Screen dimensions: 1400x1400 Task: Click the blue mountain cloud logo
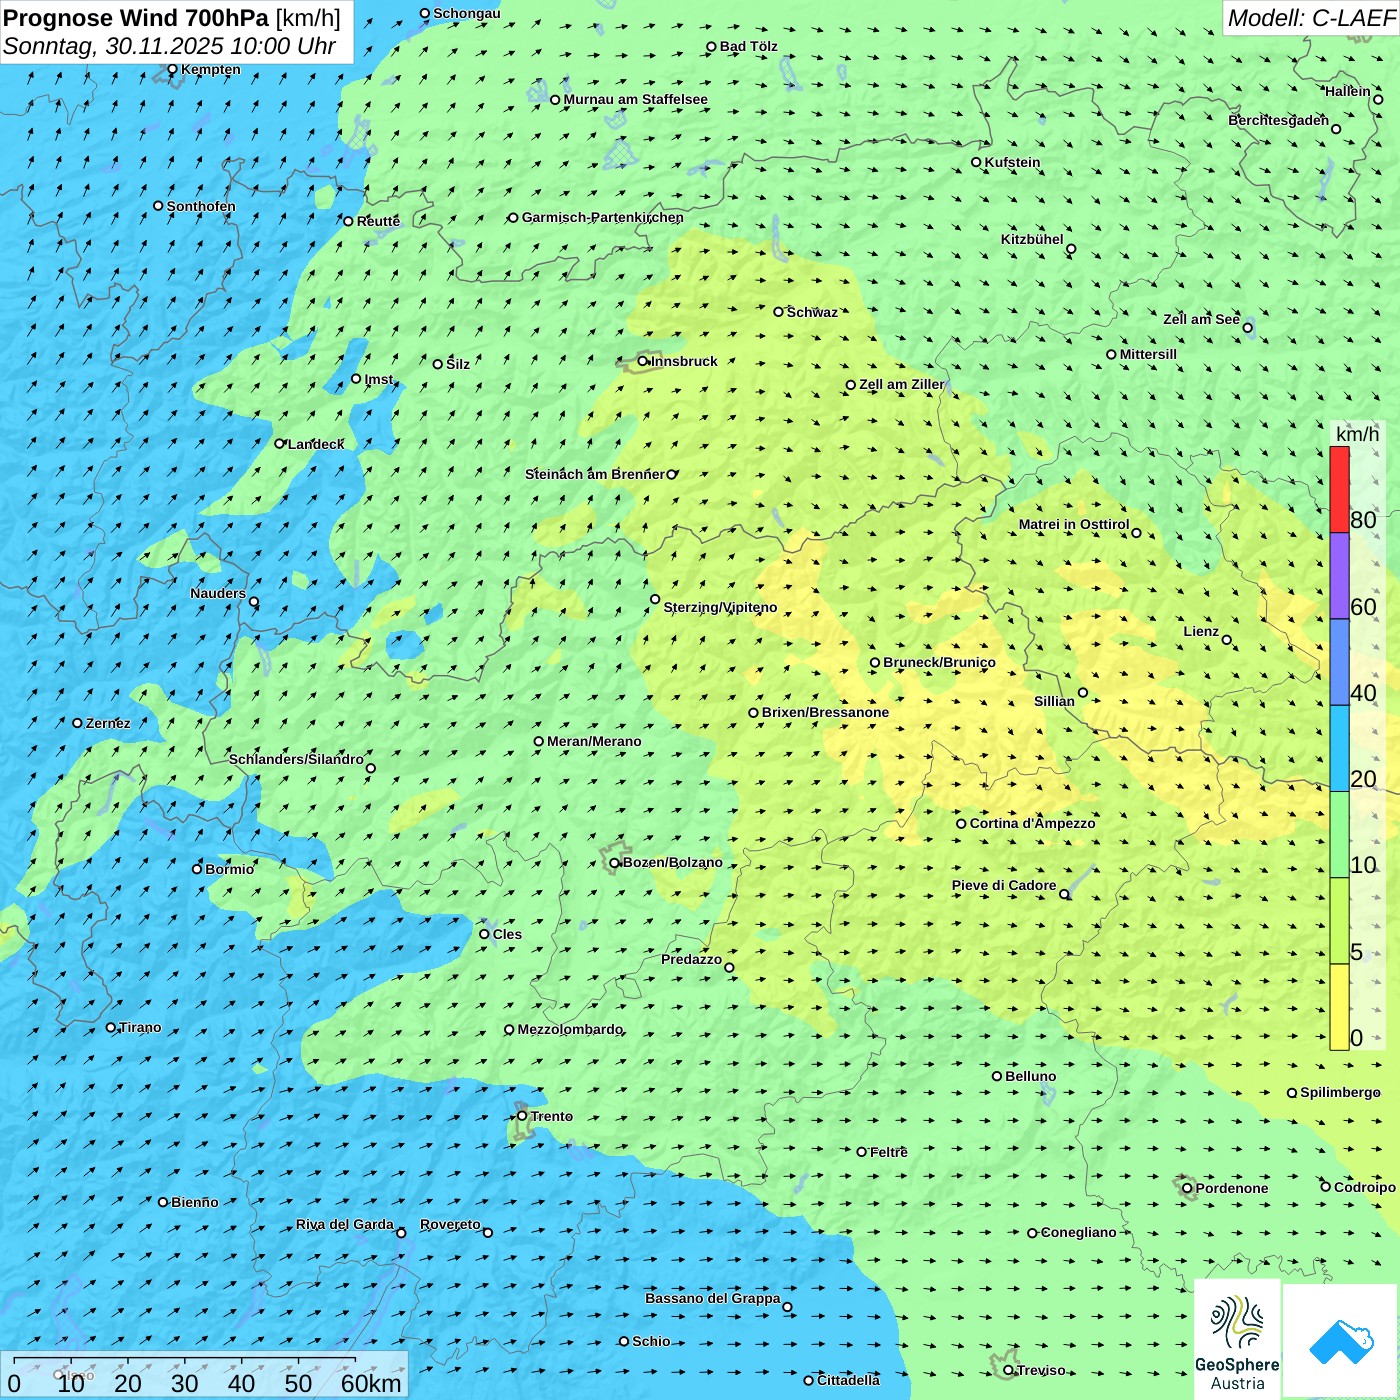tap(1340, 1341)
